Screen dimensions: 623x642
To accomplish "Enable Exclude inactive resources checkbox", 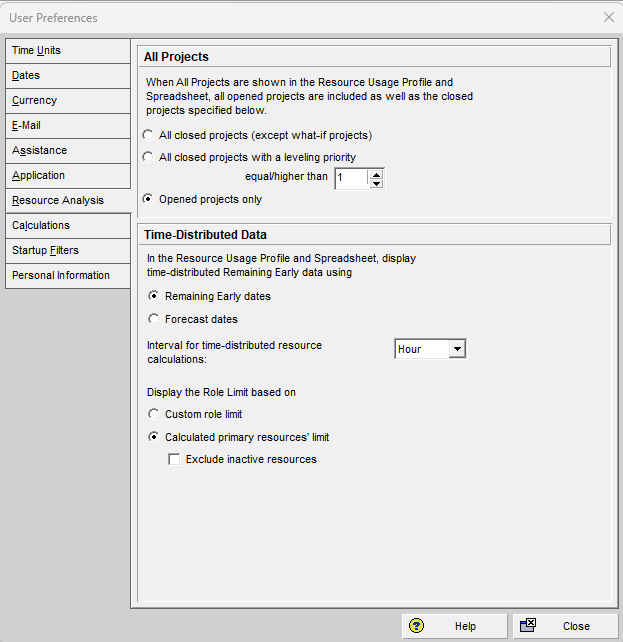I will pos(174,459).
